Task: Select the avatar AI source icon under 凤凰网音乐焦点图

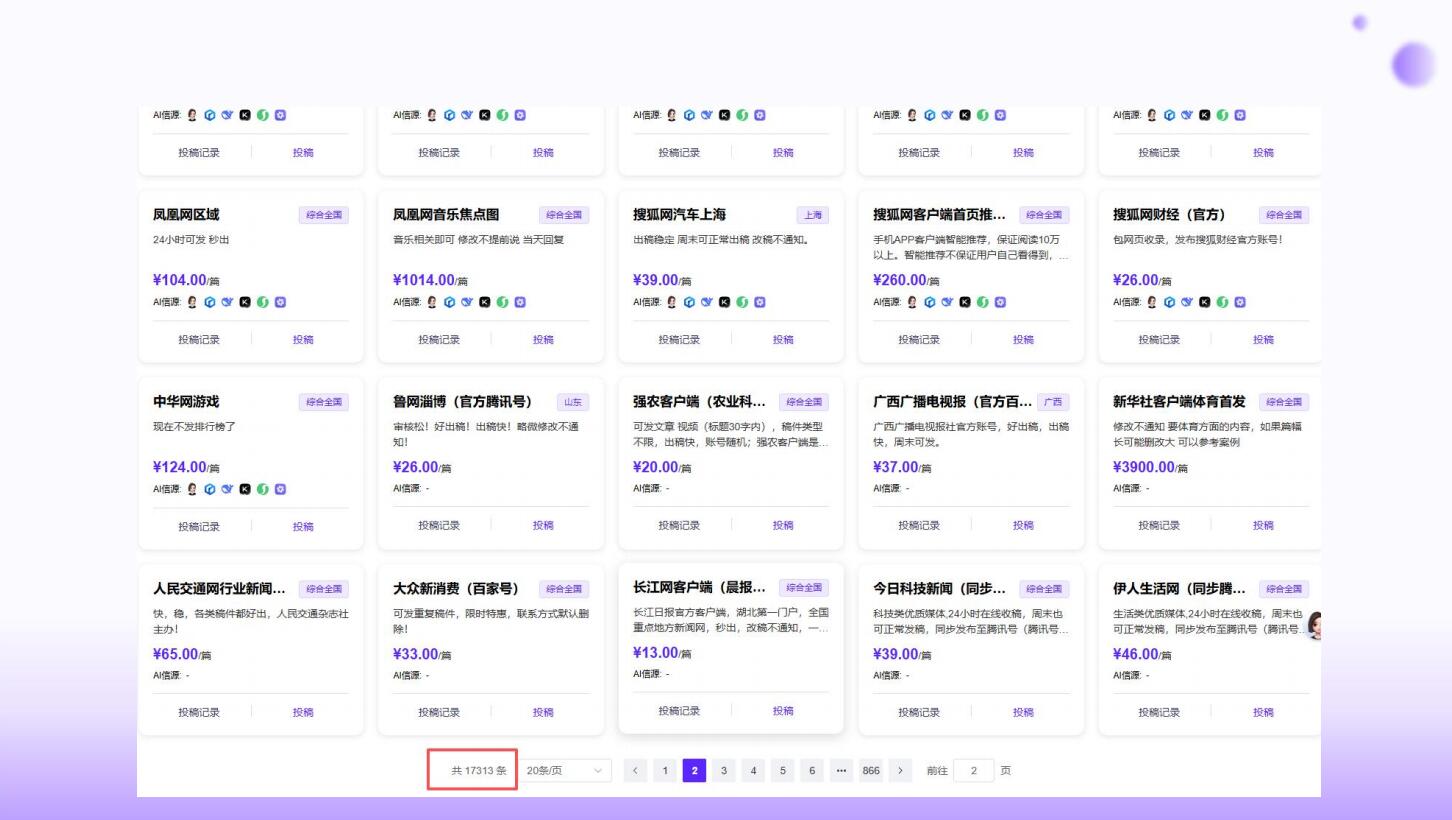Action: click(432, 301)
